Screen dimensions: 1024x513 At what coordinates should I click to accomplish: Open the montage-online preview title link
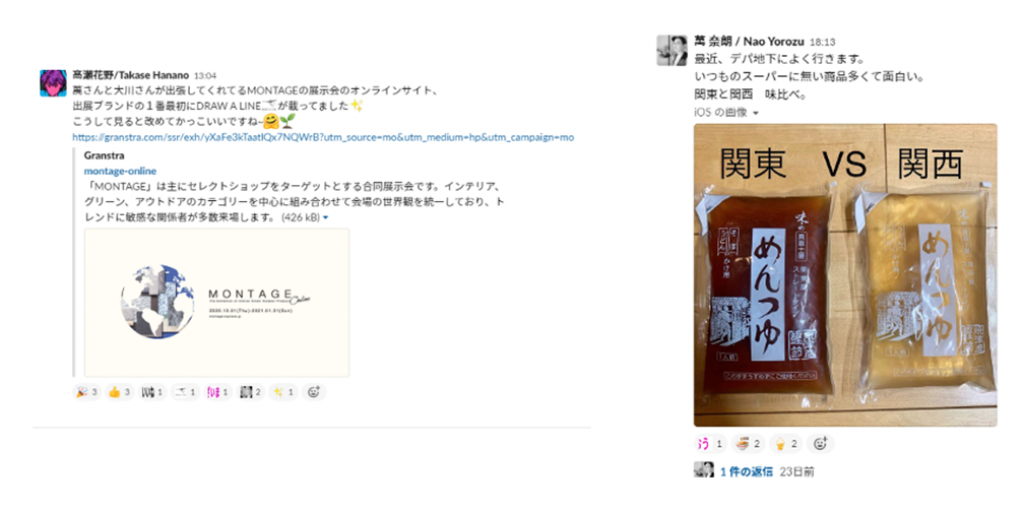(120, 170)
